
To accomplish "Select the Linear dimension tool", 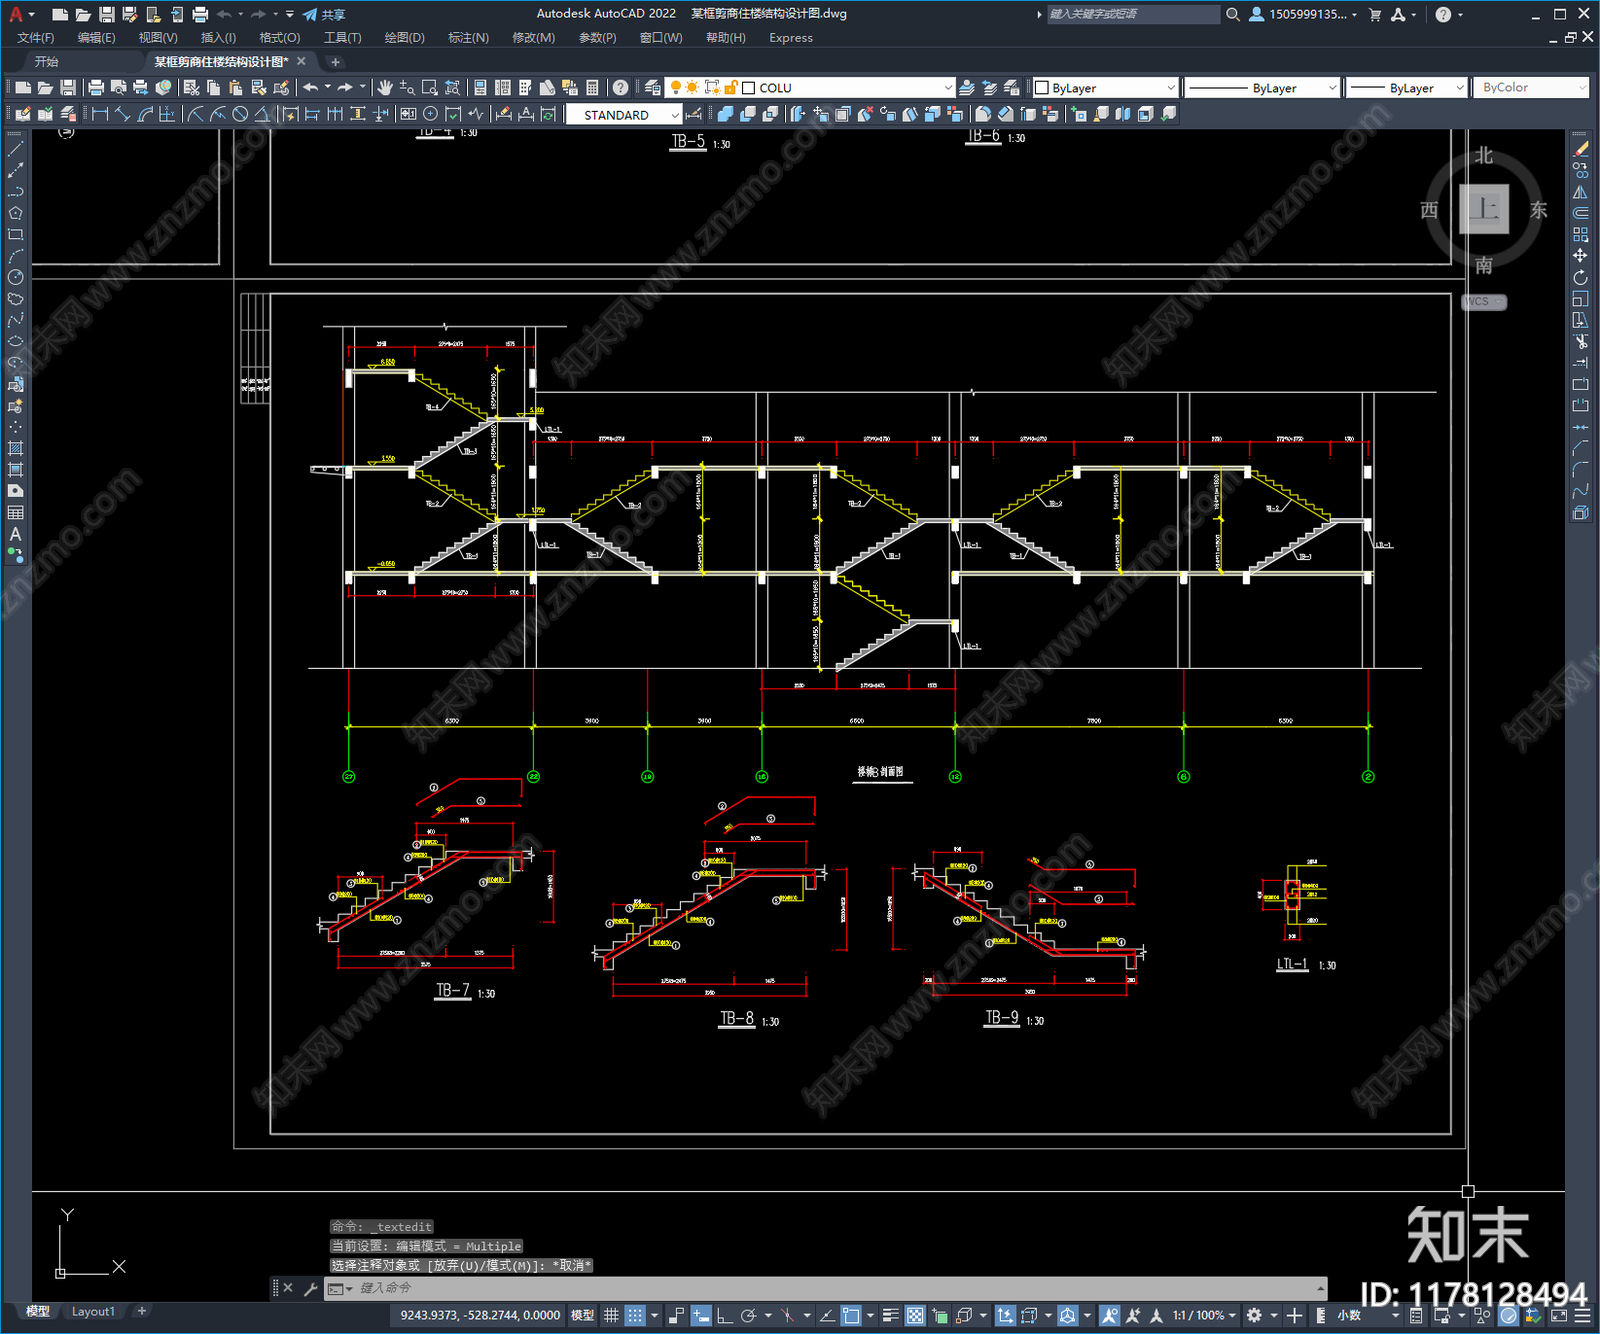I will point(100,114).
